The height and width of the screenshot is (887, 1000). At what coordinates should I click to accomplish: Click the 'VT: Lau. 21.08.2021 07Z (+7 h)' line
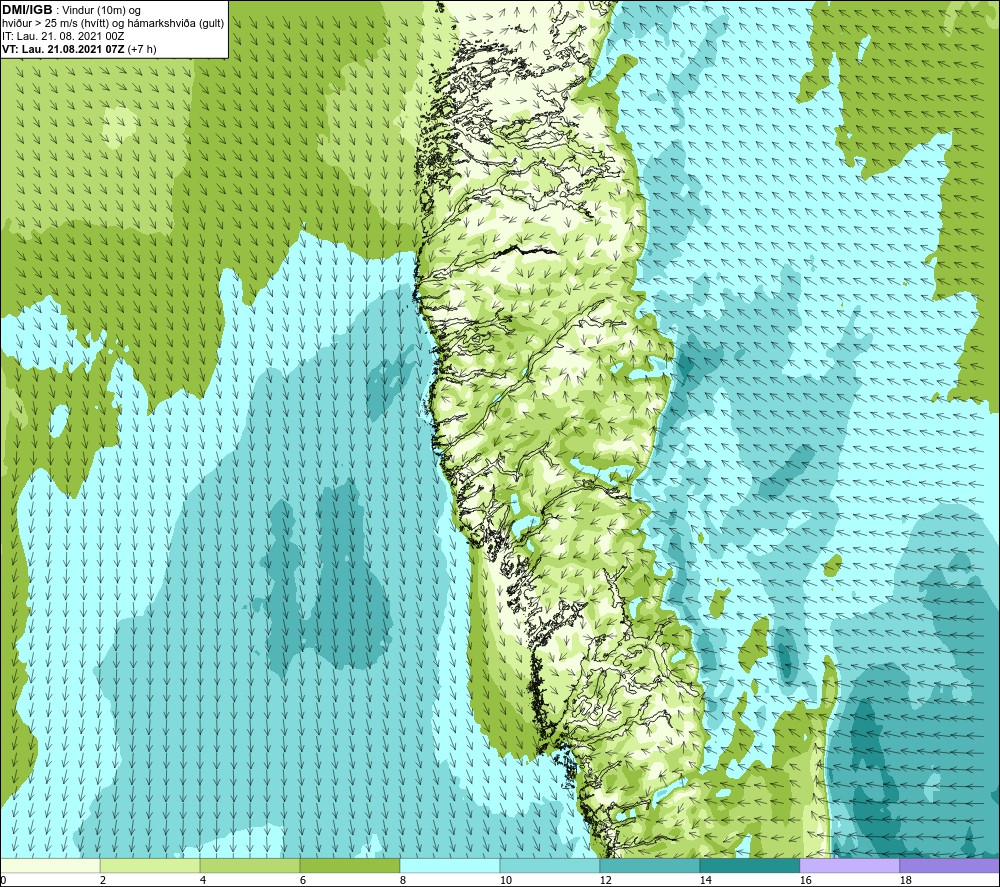click(79, 49)
